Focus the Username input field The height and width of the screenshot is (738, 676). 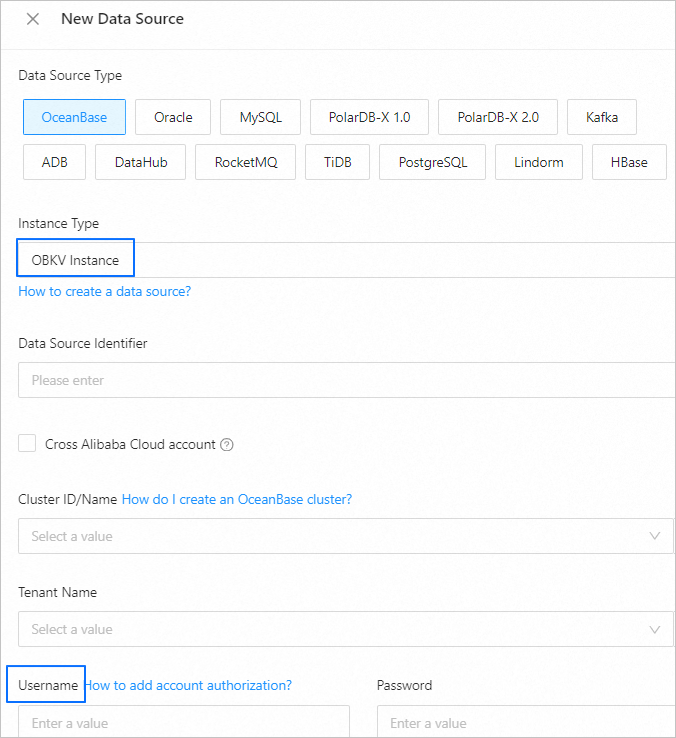pyautogui.click(x=184, y=722)
